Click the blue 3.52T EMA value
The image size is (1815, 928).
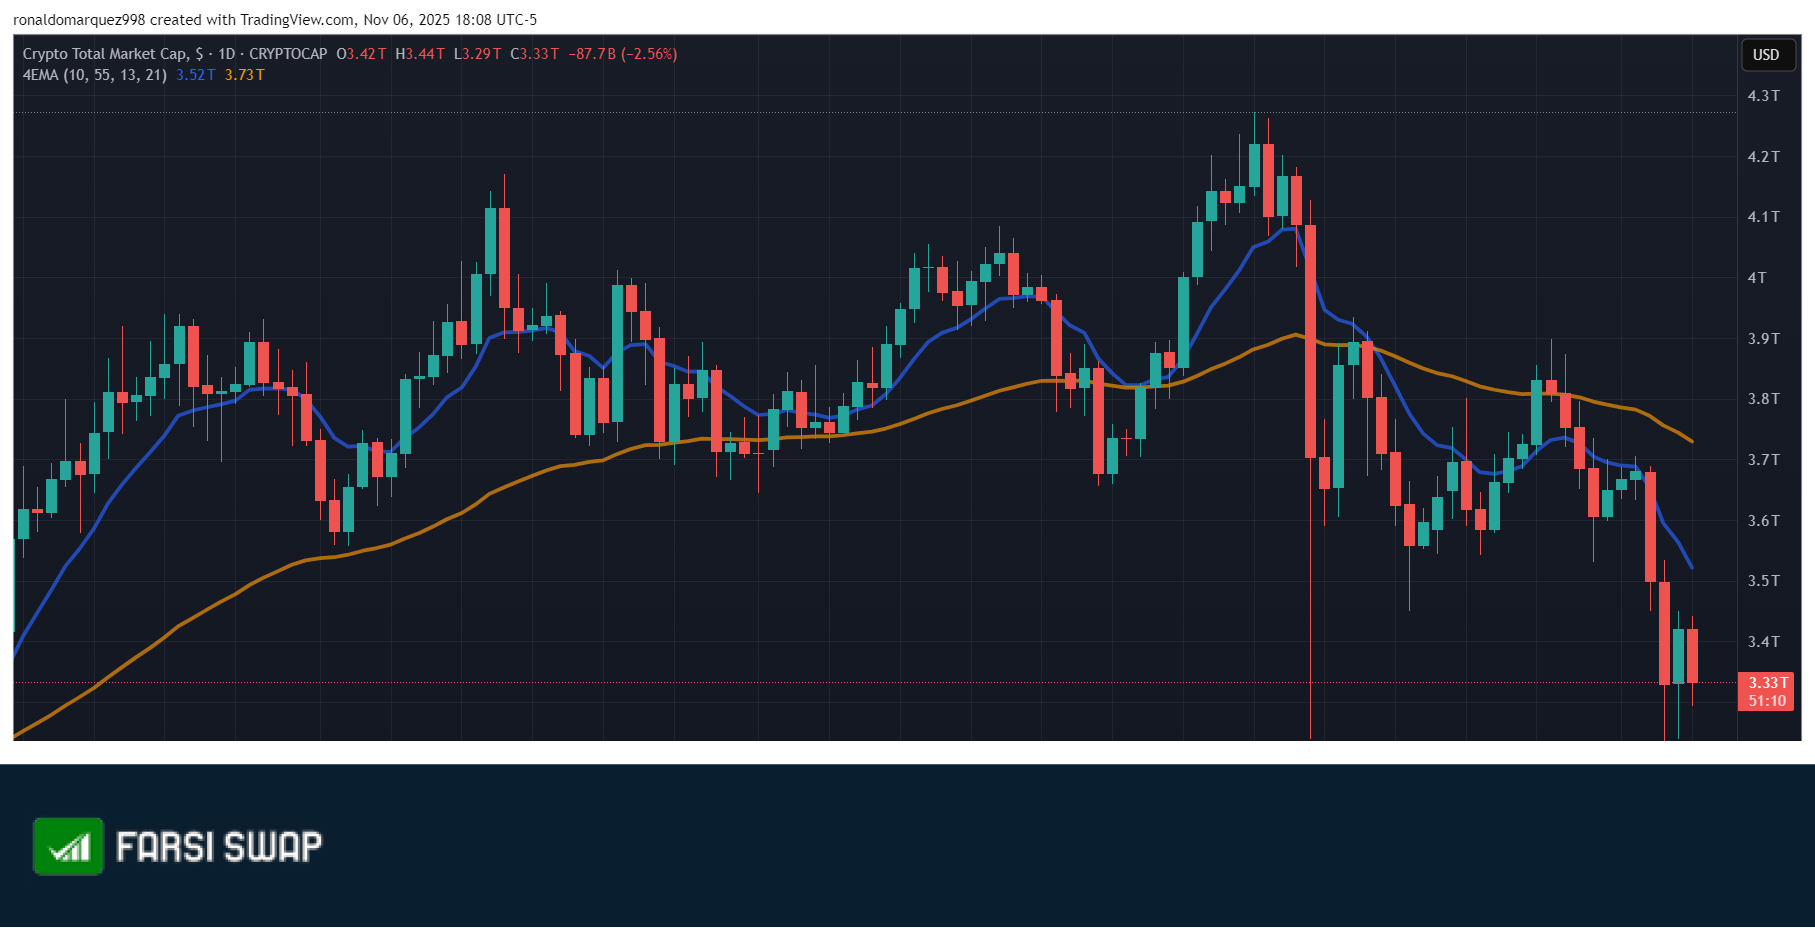196,75
